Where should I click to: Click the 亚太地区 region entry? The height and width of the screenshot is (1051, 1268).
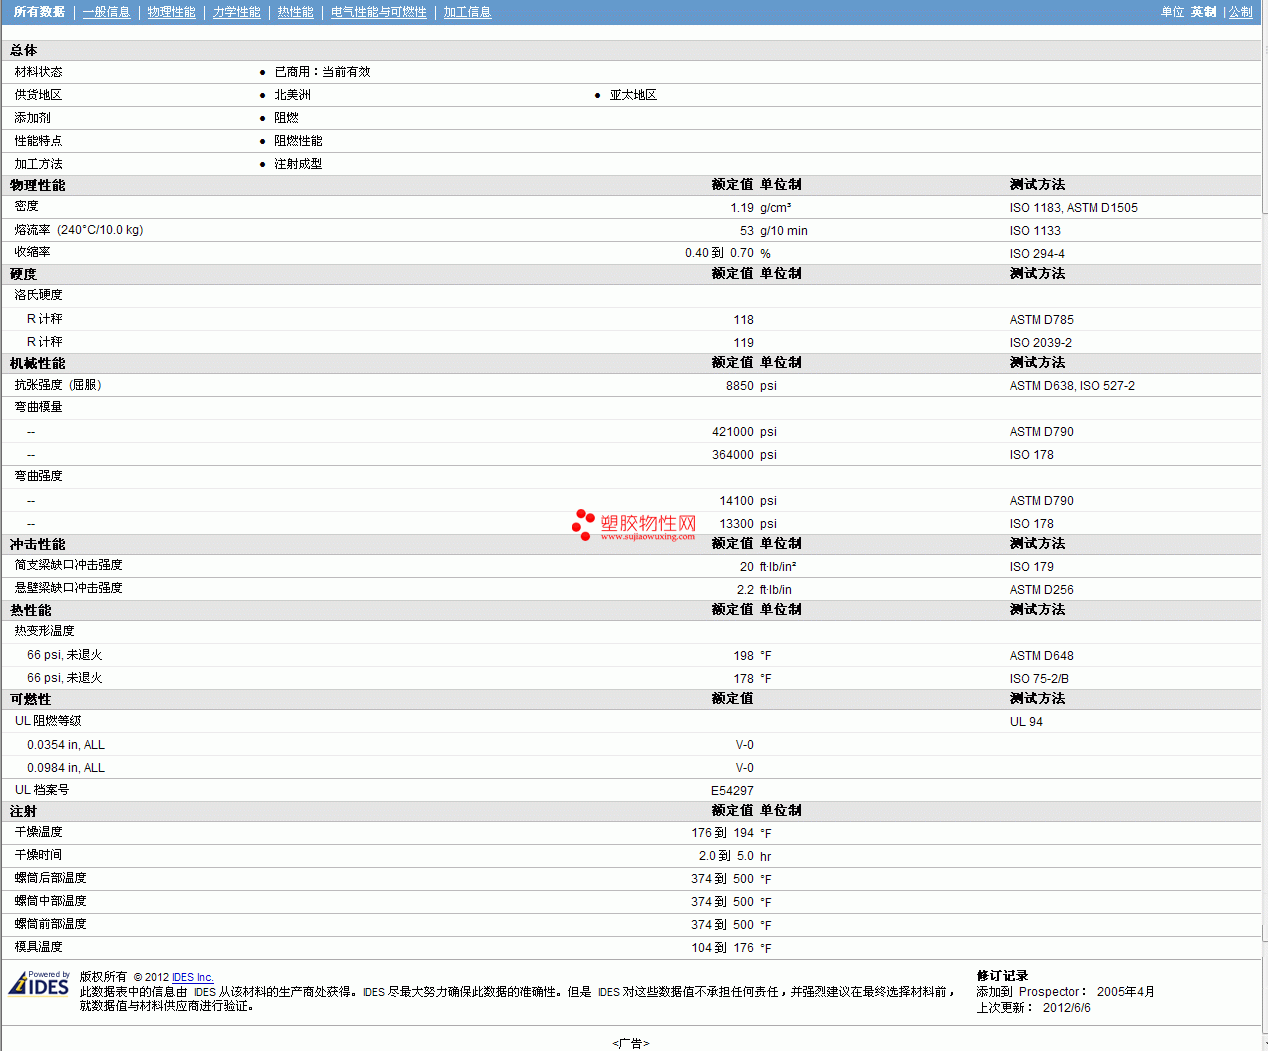pos(633,95)
